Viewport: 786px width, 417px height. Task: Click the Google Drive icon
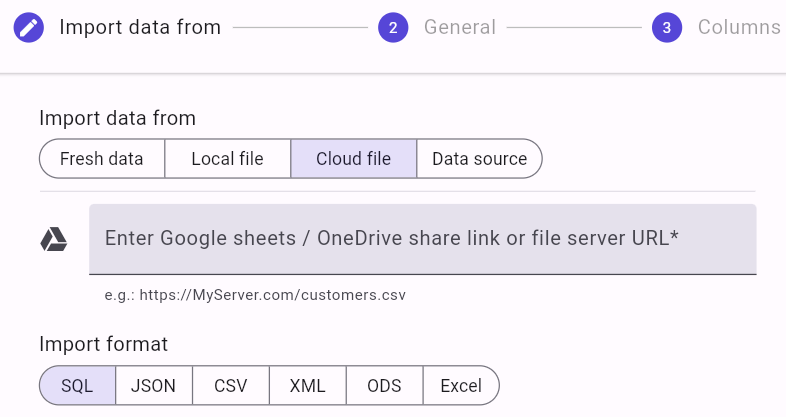(x=54, y=239)
